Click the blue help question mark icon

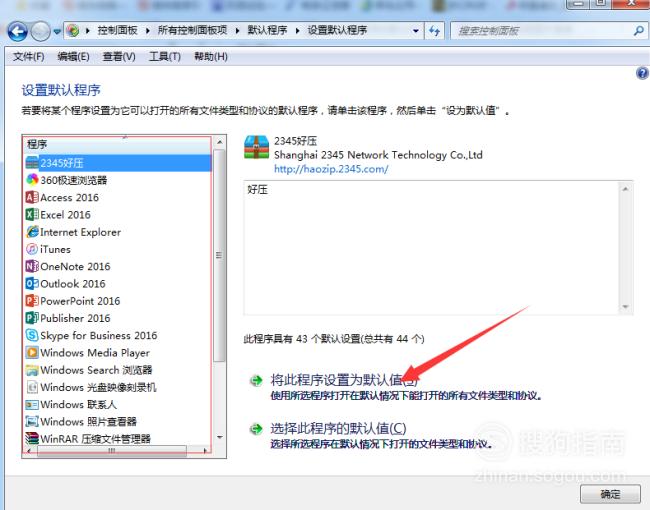click(x=642, y=73)
